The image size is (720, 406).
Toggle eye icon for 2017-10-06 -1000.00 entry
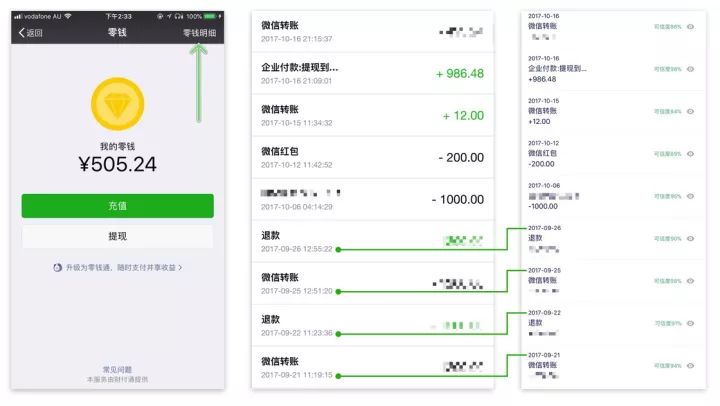pyautogui.click(x=690, y=196)
